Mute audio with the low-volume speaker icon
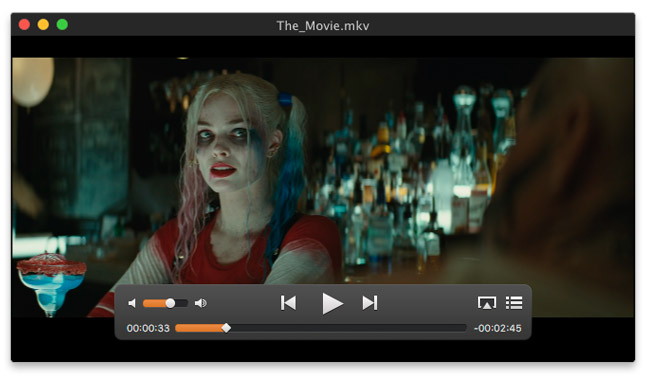This screenshot has height=383, width=650. click(132, 303)
